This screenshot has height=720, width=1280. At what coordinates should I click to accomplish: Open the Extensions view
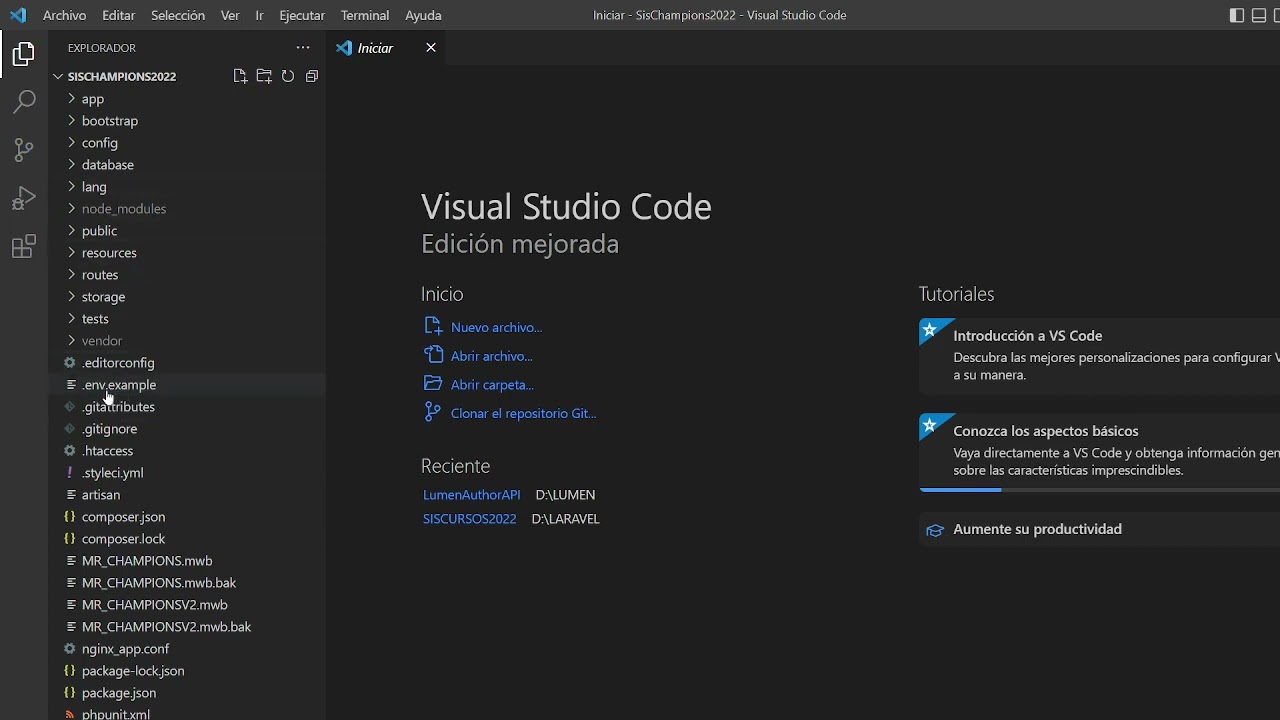click(x=24, y=247)
